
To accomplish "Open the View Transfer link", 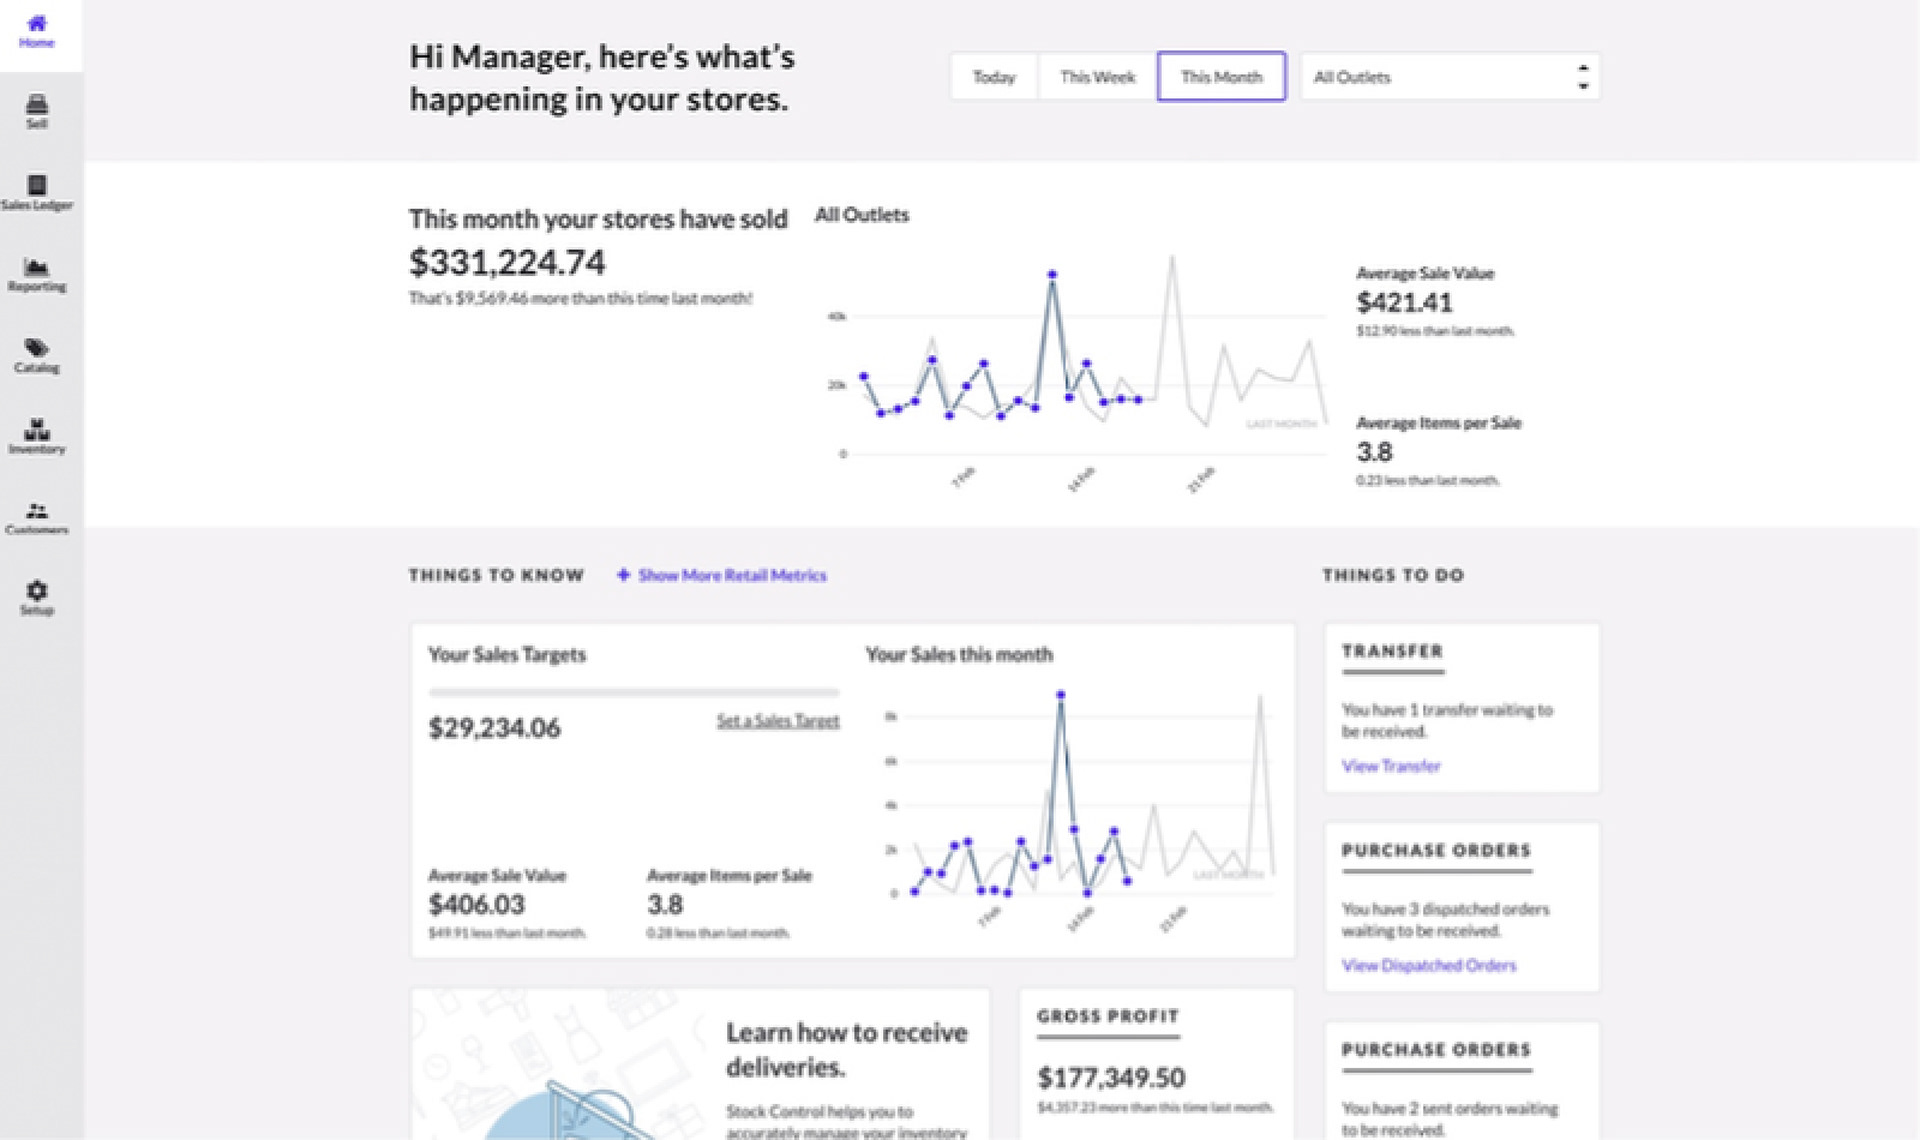I will click(x=1391, y=766).
